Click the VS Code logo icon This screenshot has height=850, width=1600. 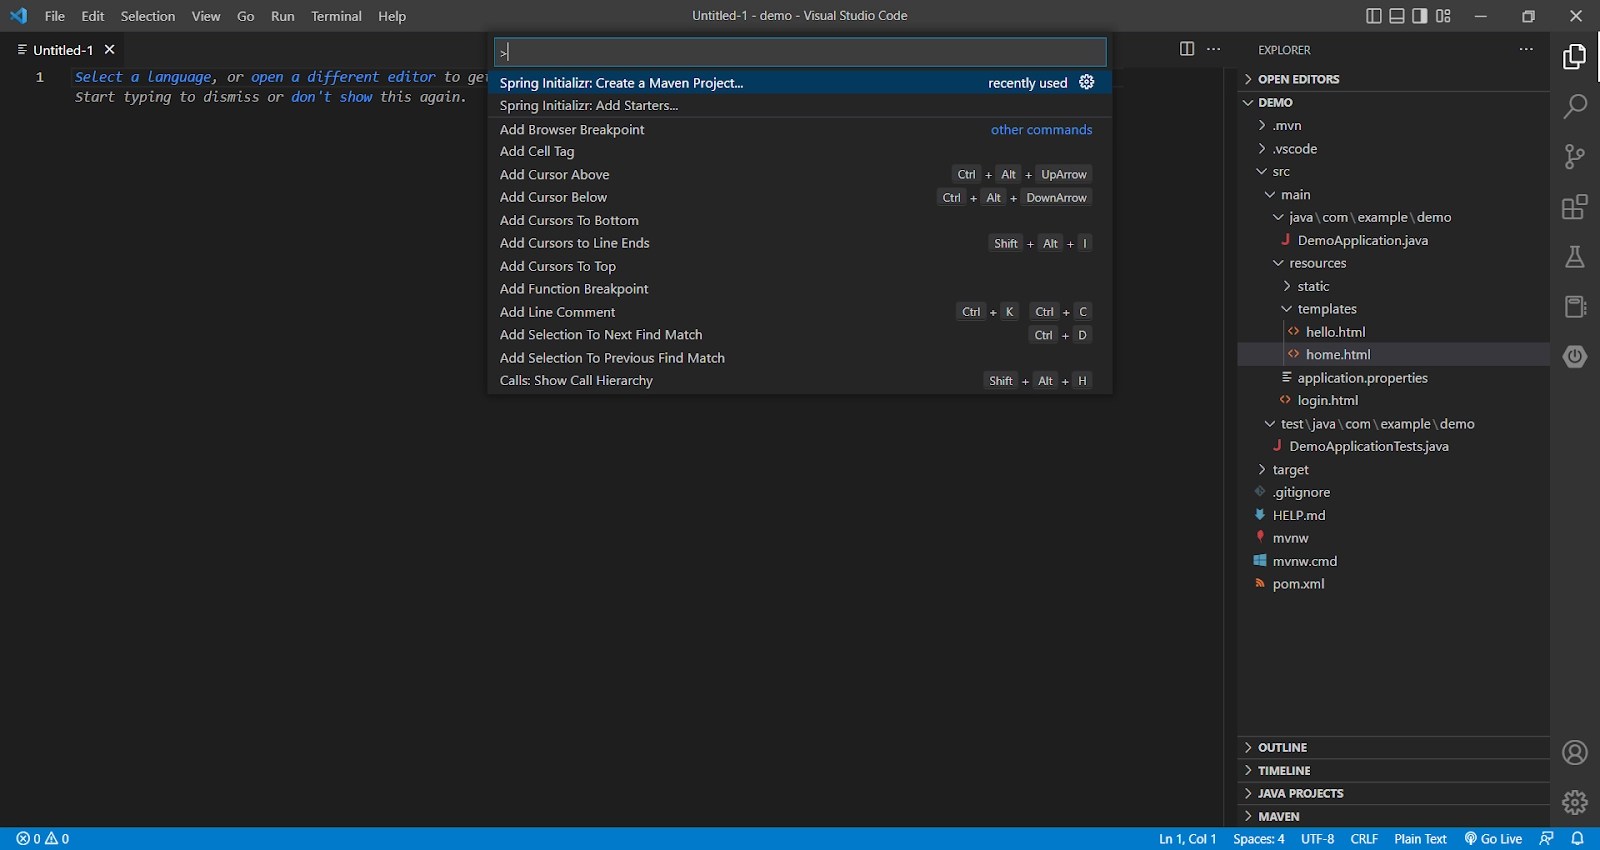[x=18, y=16]
